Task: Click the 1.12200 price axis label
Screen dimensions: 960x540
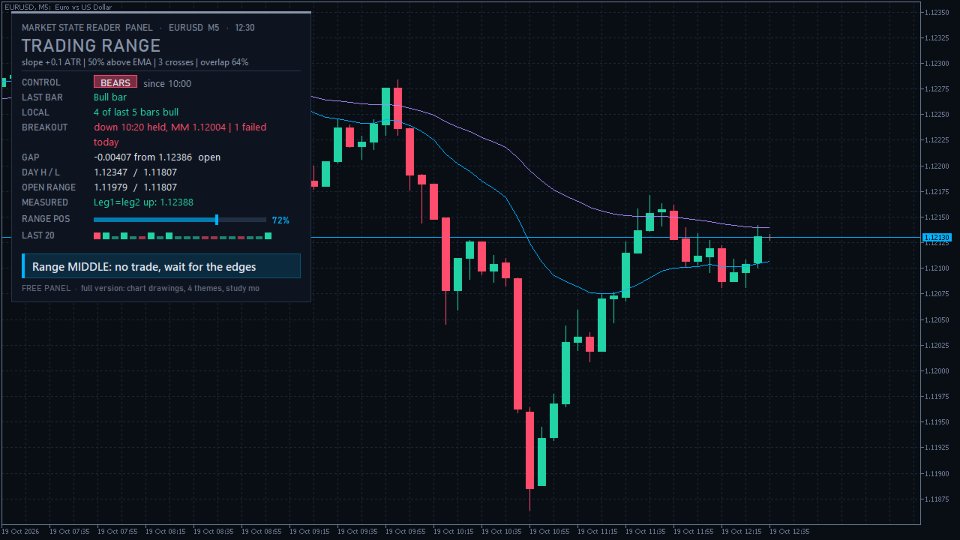Action: [937, 166]
